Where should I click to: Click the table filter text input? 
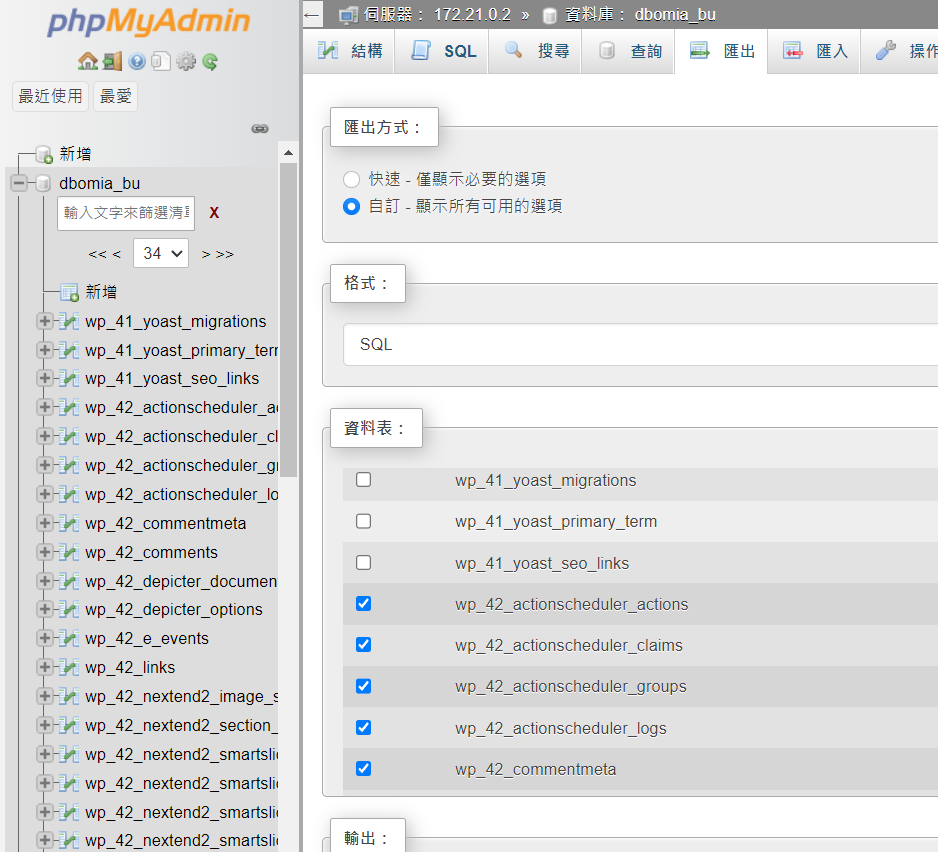[126, 213]
